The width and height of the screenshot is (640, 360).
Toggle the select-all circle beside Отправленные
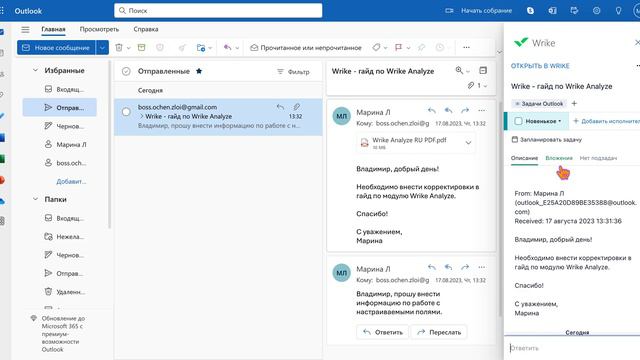point(126,71)
